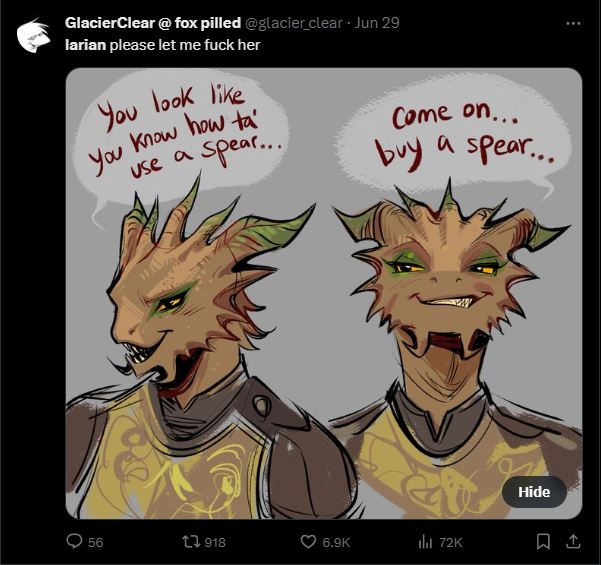Screen dimensions: 601x565
Task: Click the Come on buy a spear bubble
Action: (456, 132)
